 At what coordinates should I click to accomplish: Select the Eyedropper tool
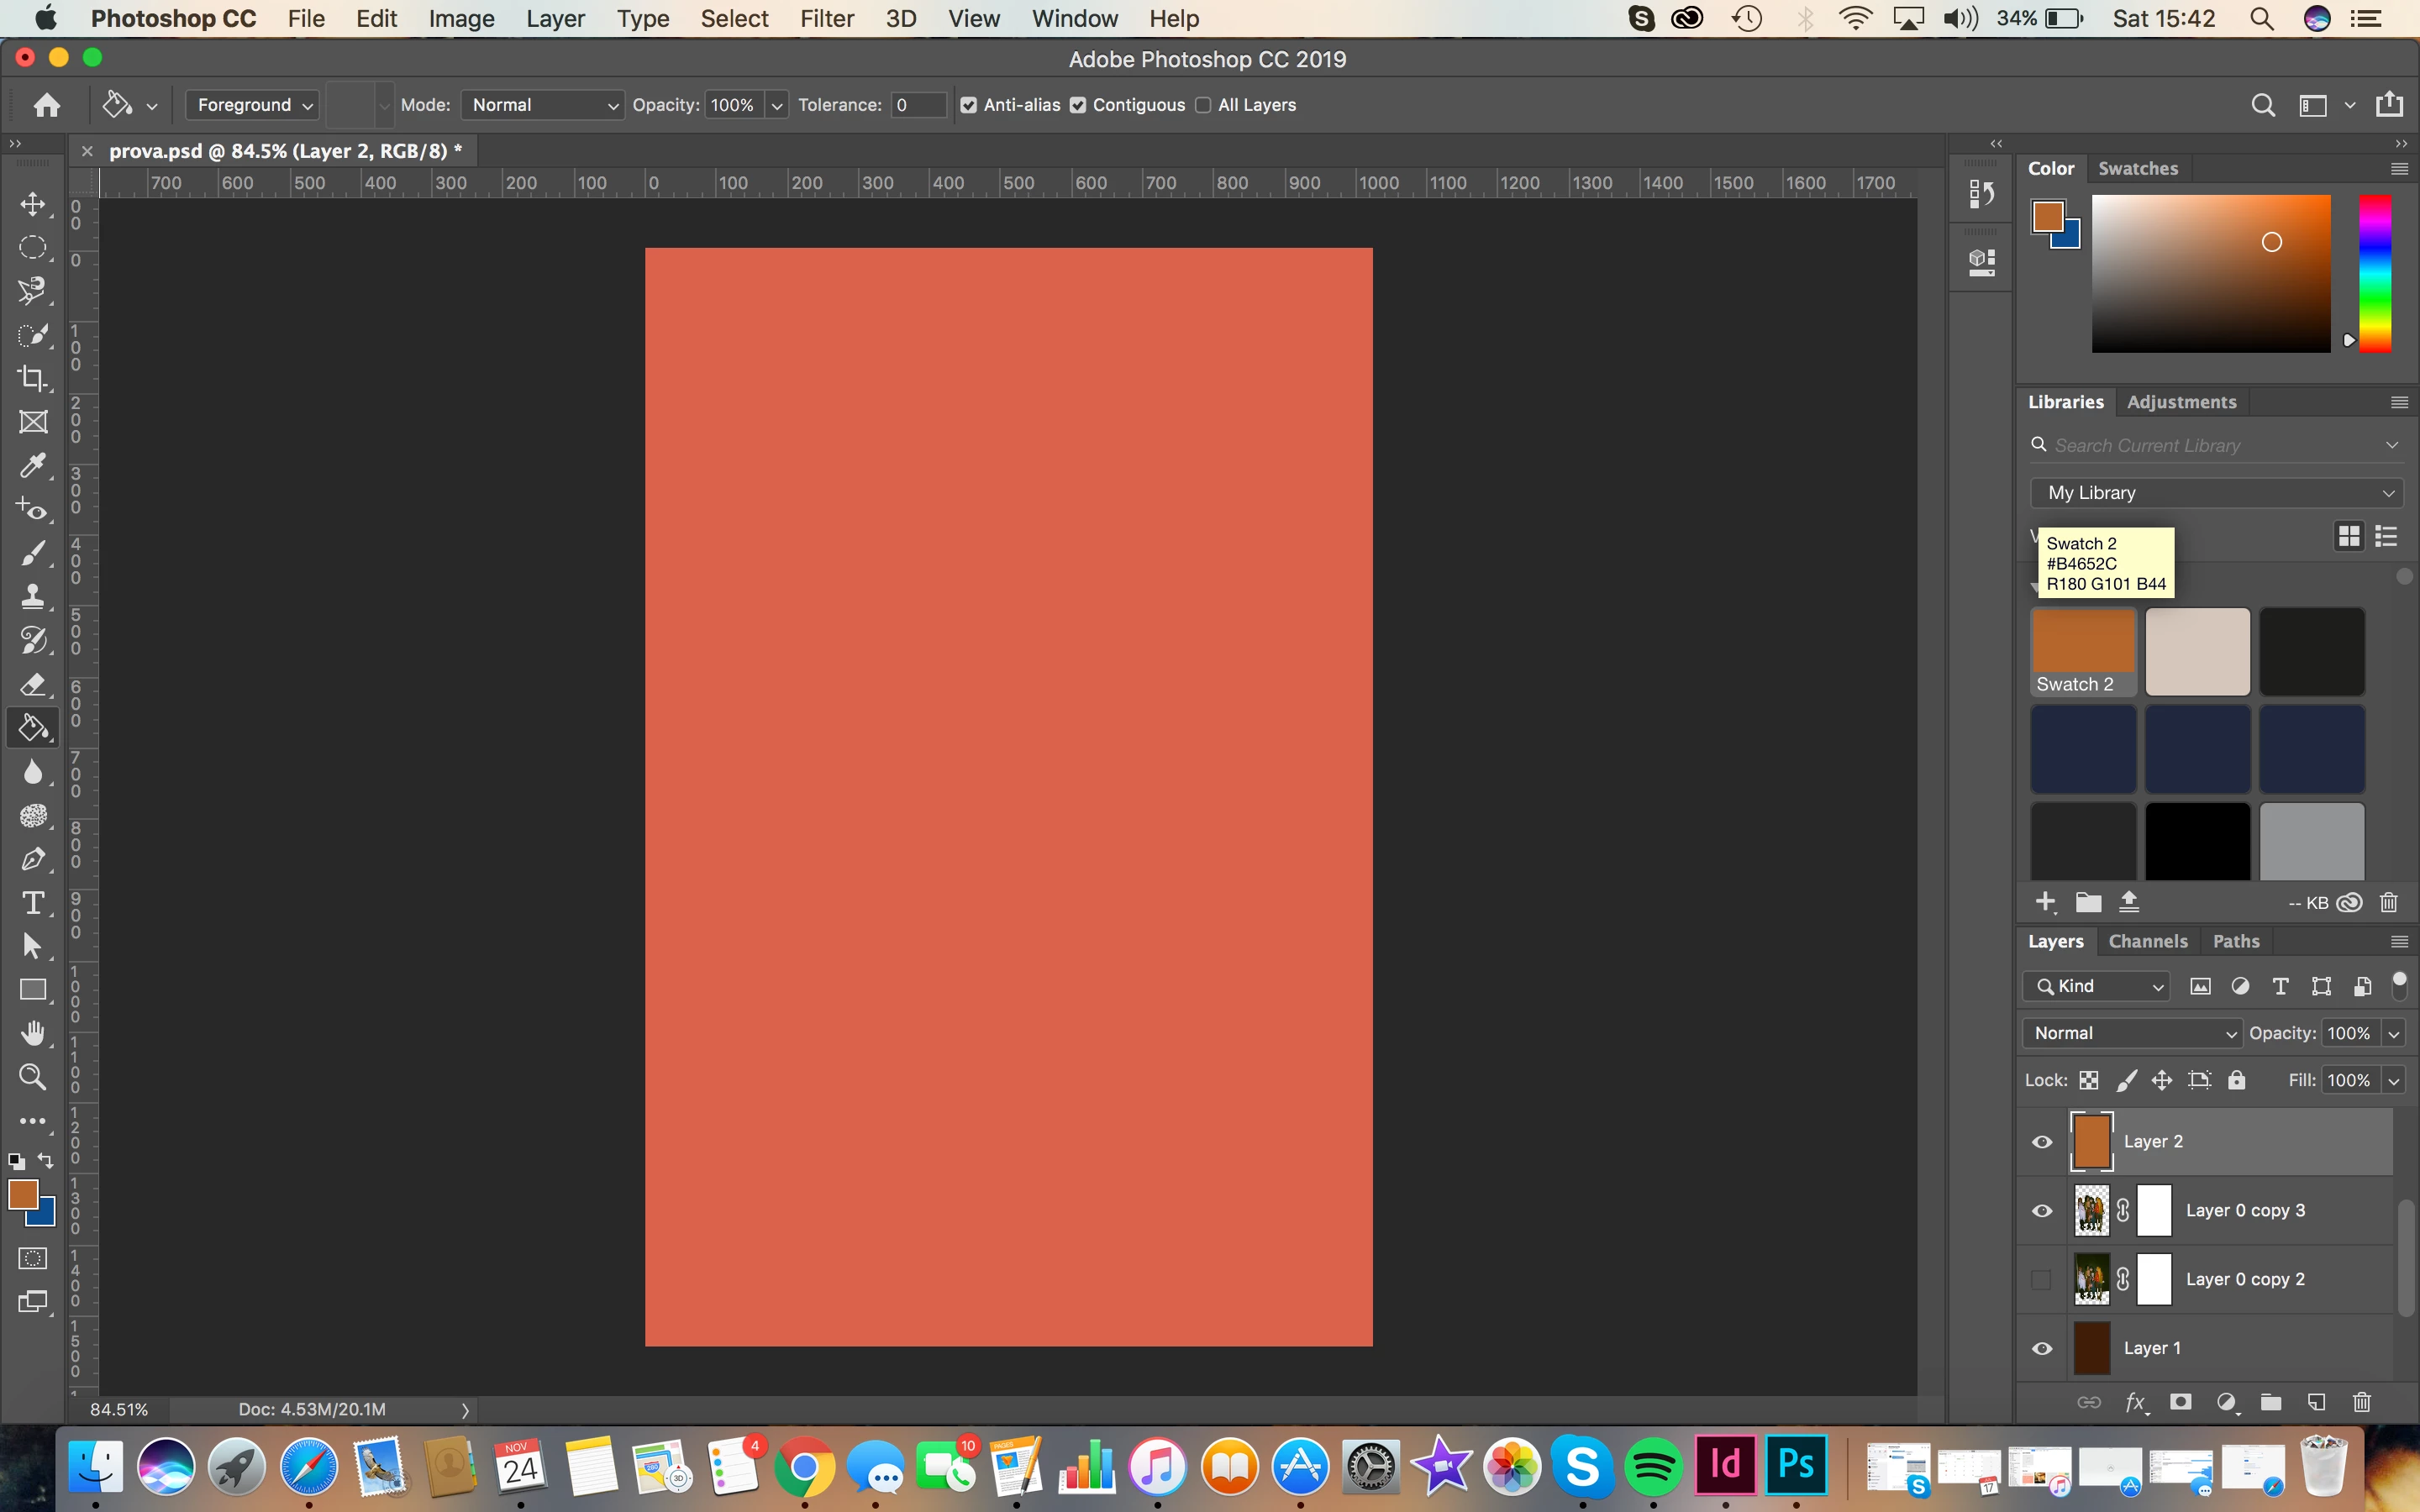tap(33, 466)
